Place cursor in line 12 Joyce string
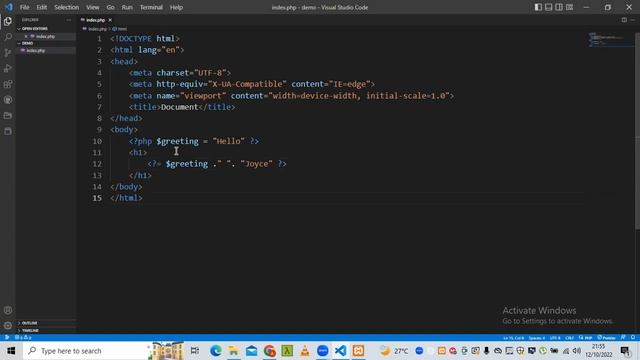Screen dimensions: 640x360 256,164
